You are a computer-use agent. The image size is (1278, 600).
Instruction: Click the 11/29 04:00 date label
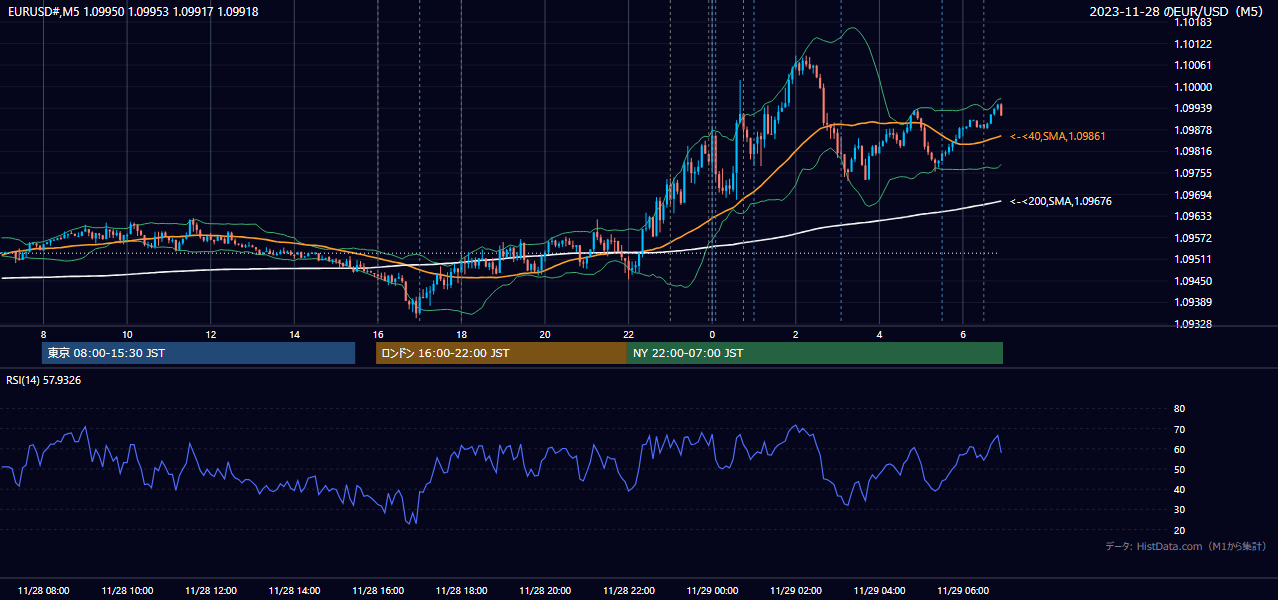click(x=879, y=590)
